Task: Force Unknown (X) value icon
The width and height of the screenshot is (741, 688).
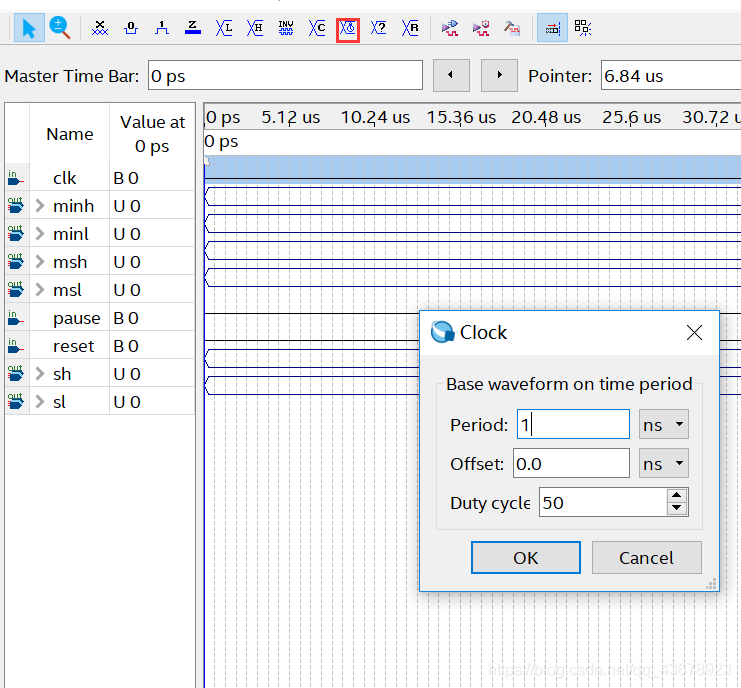Action: (x=100, y=28)
